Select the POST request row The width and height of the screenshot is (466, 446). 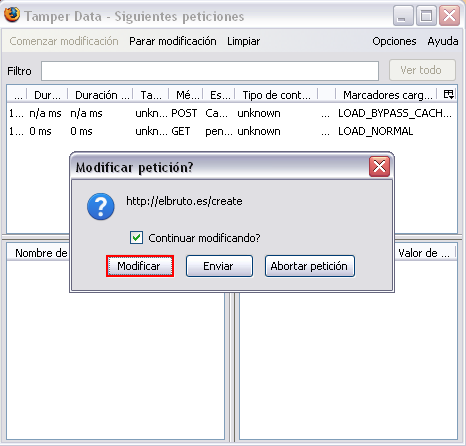coord(231,113)
